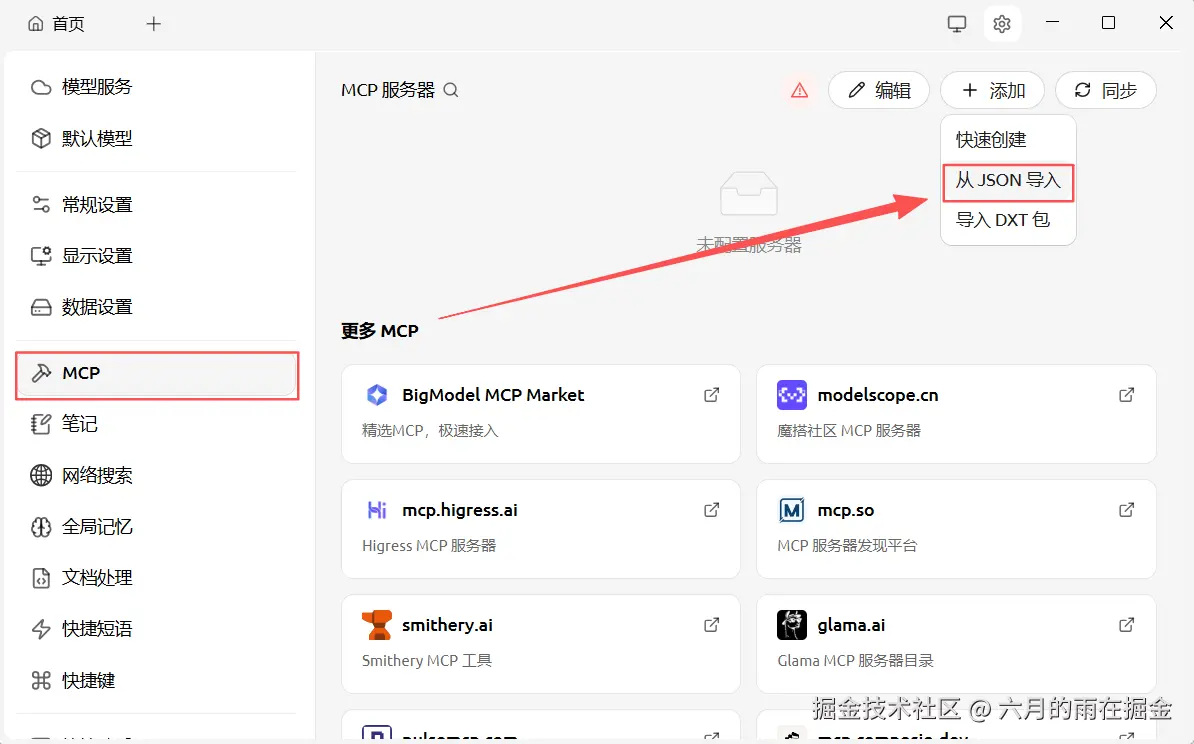Image resolution: width=1194 pixels, height=744 pixels.
Task: Open 显示设置 settings section
Action: click(156, 256)
